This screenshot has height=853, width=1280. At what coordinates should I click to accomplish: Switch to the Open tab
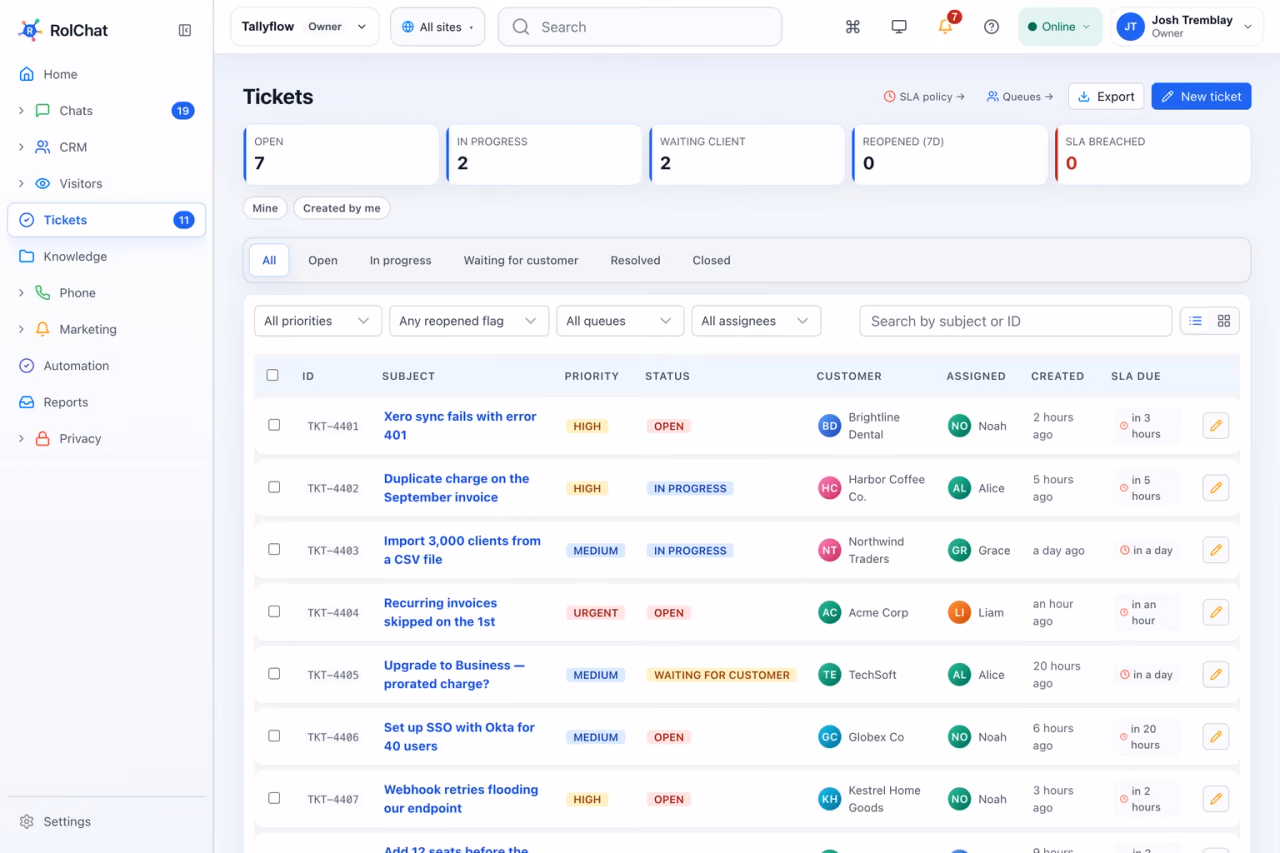(323, 260)
